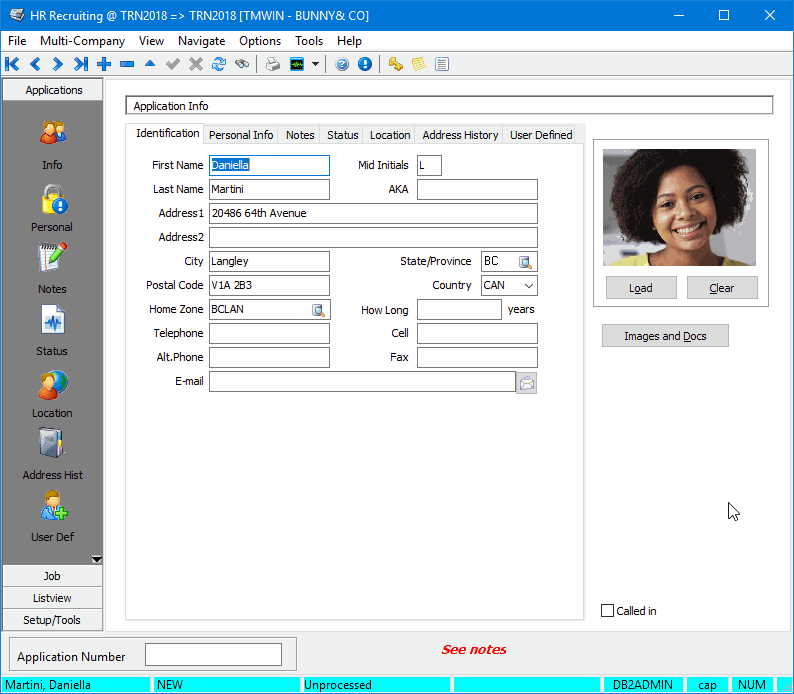Viewport: 794px width, 694px height.
Task: Click the blue plus add record icon
Action: click(104, 64)
